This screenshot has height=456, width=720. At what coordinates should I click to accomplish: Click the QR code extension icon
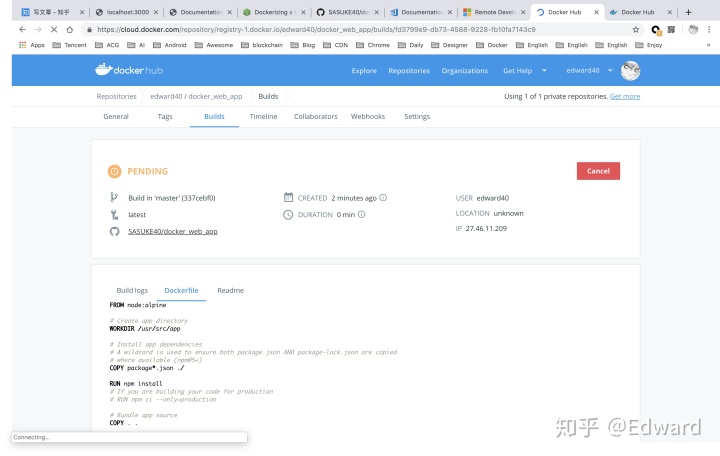click(671, 29)
